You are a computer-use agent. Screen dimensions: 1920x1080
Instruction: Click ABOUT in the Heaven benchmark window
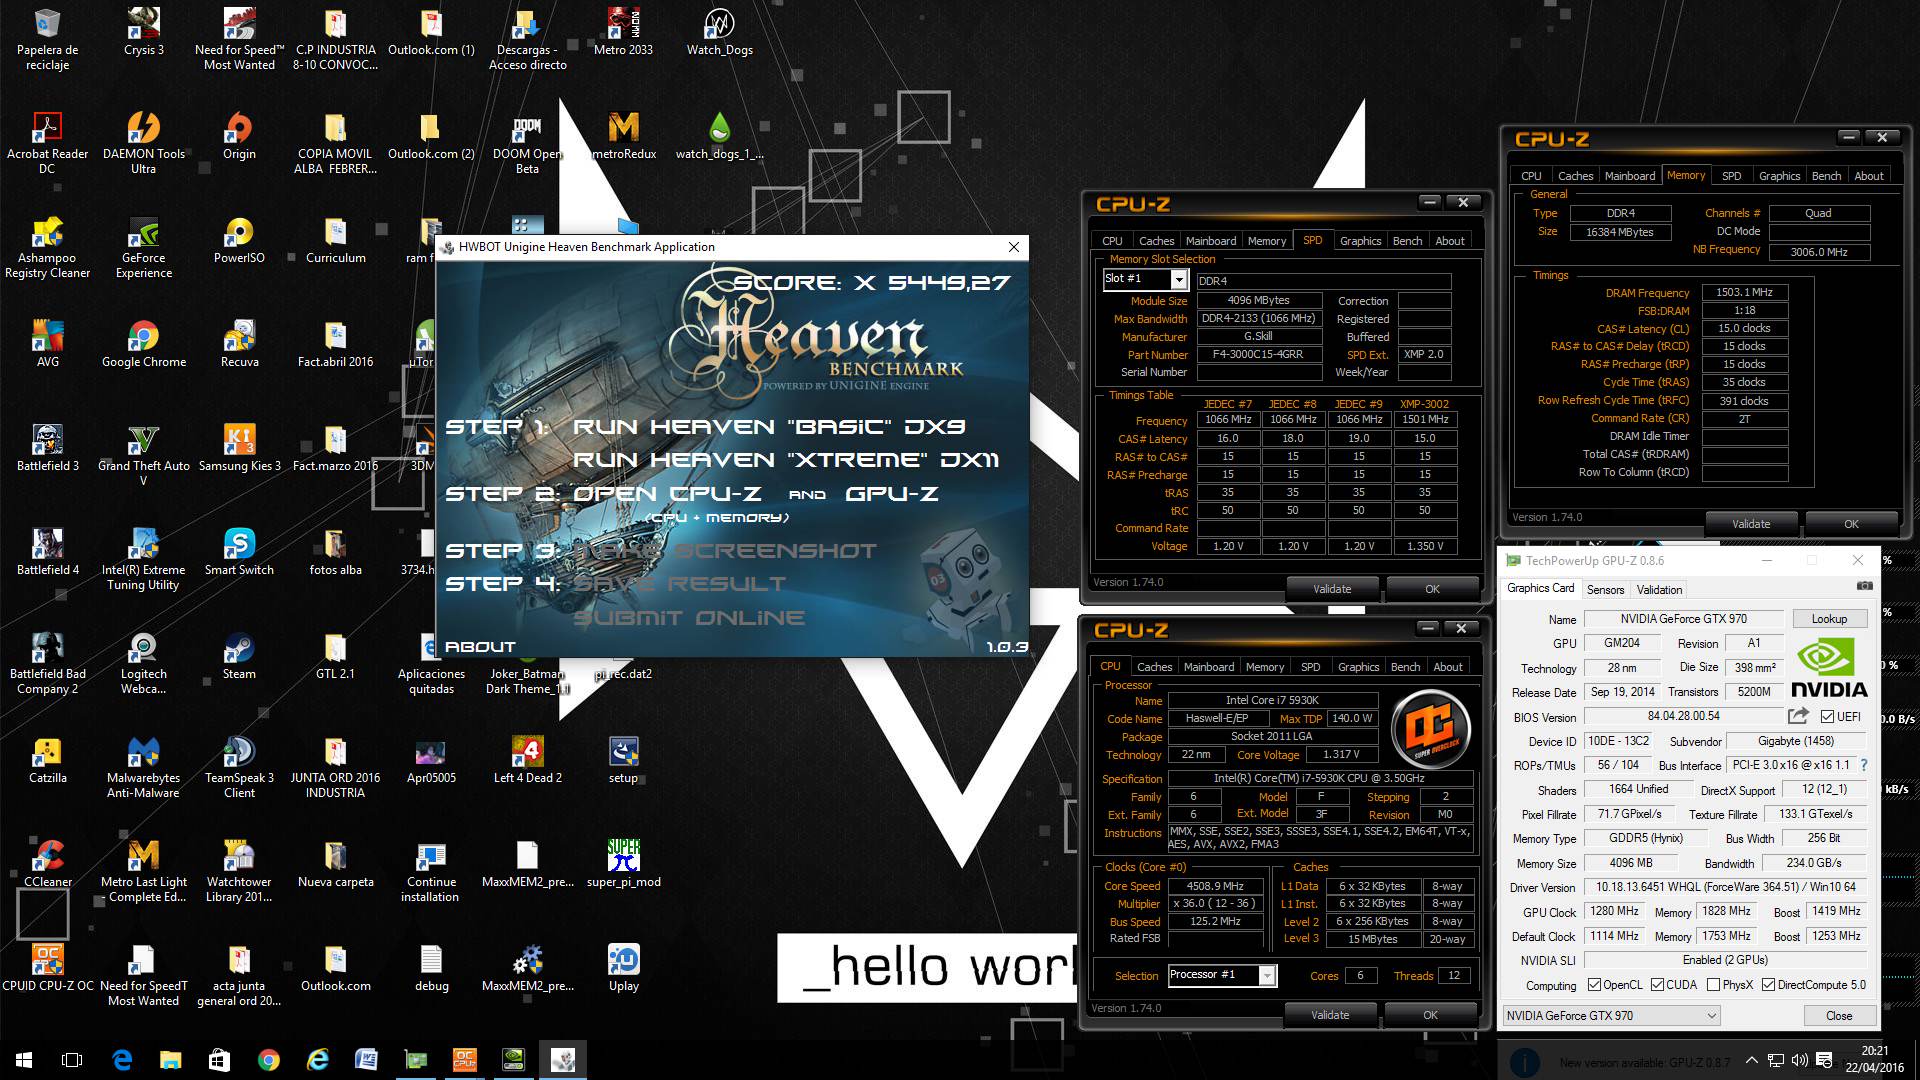[x=480, y=647]
